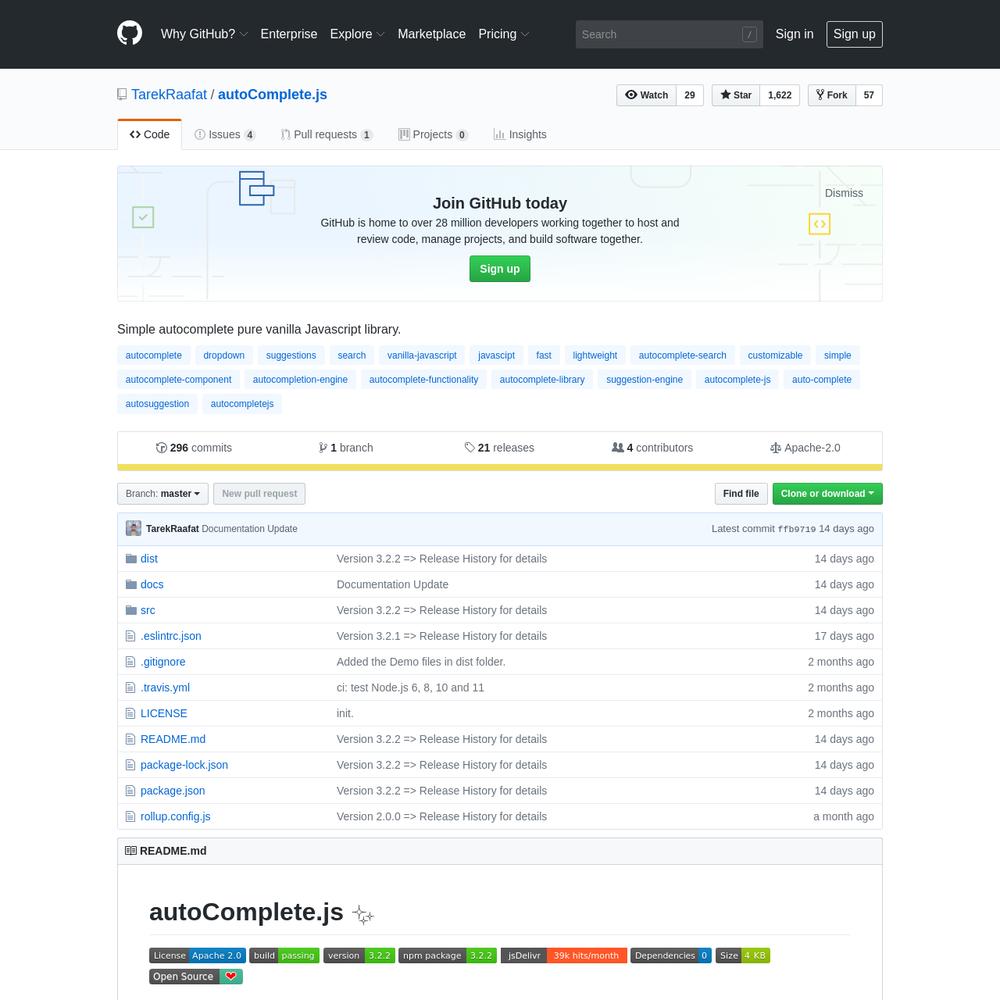Click the scale icon beside Apache-2.0
The width and height of the screenshot is (1000, 1000).
click(x=776, y=448)
